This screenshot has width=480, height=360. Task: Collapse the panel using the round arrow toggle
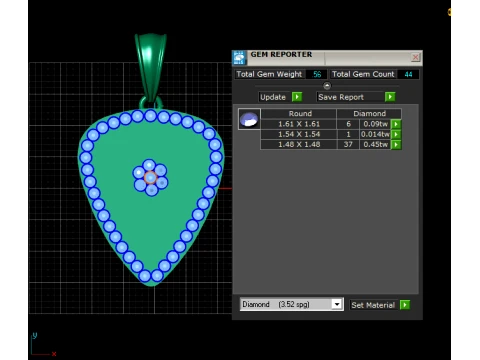327,86
